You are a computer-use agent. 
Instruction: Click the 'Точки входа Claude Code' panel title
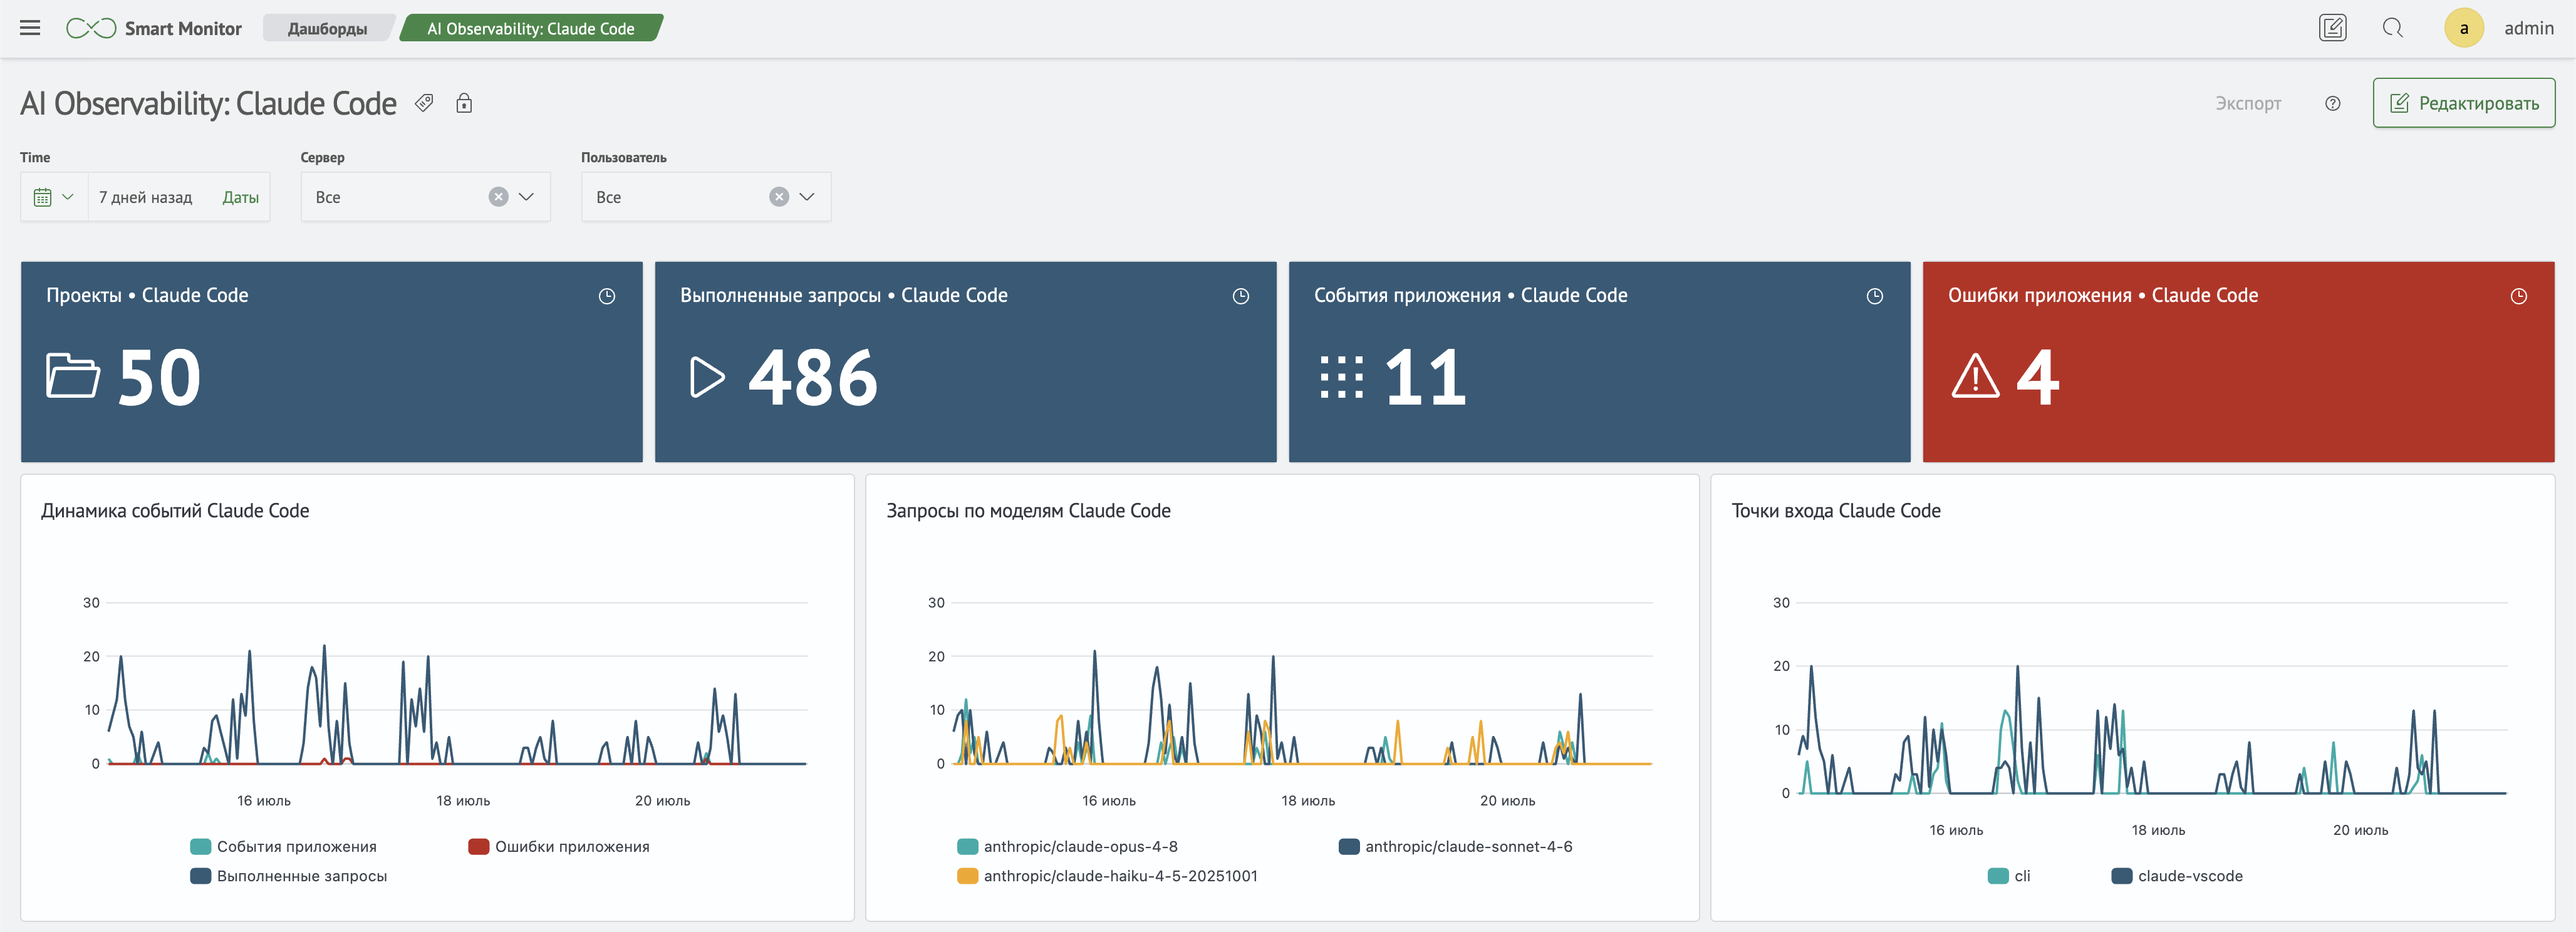(1836, 511)
